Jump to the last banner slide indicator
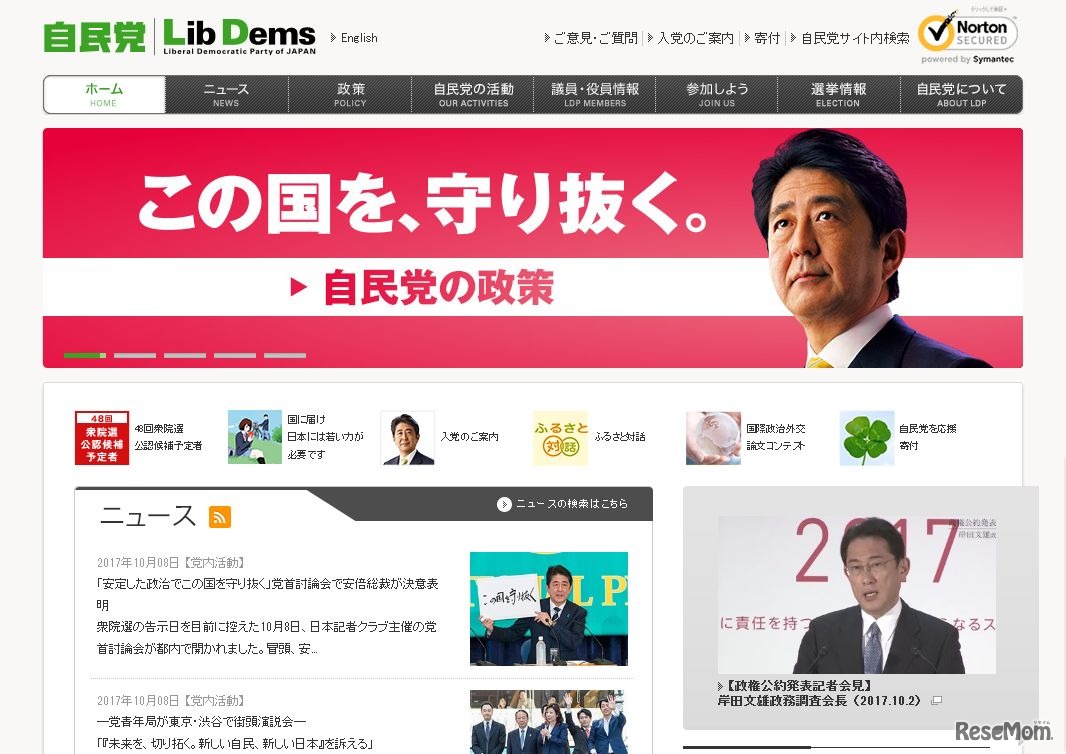 click(285, 355)
